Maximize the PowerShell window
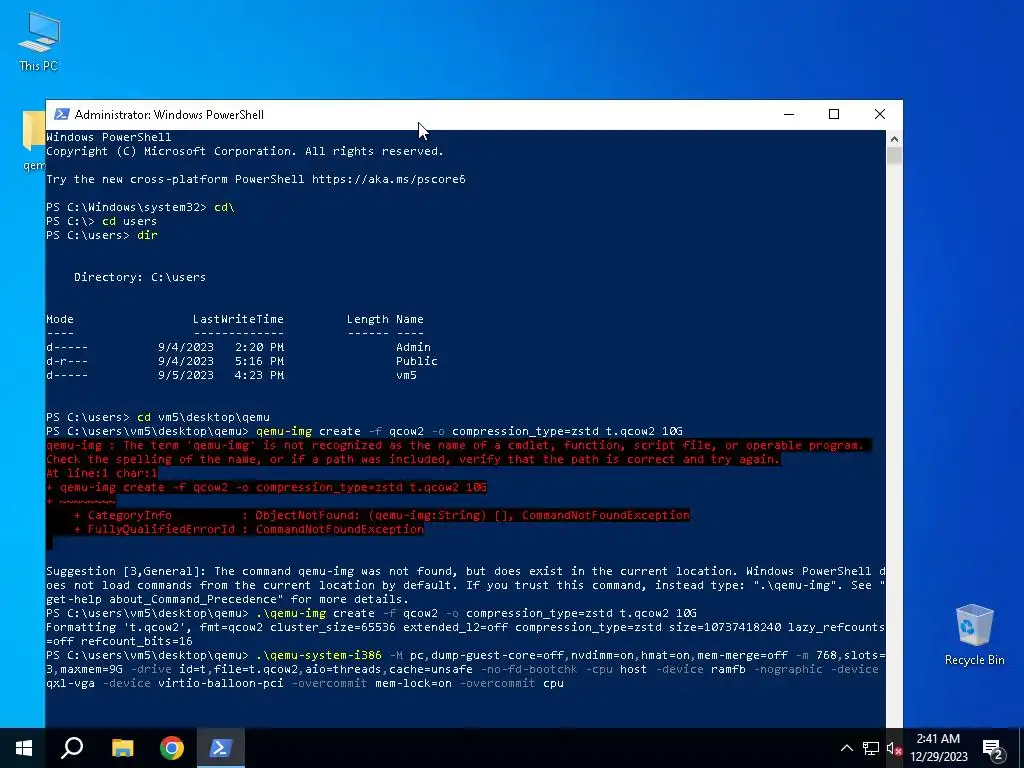1024x768 pixels. point(834,114)
